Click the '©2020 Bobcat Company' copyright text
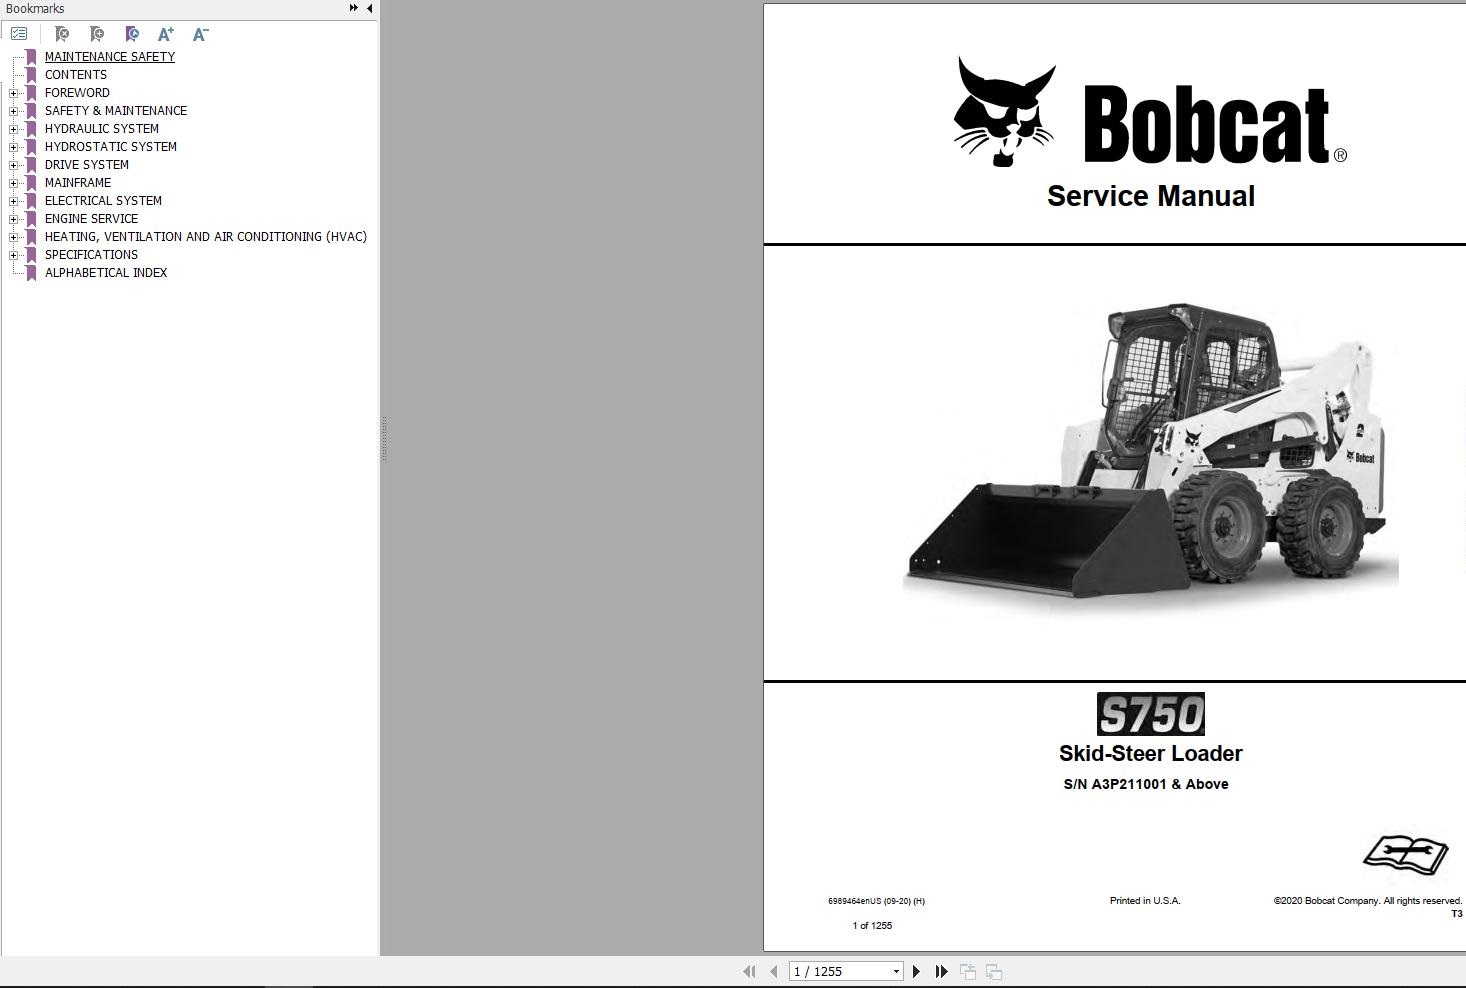Image resolution: width=1466 pixels, height=988 pixels. pos(1368,901)
